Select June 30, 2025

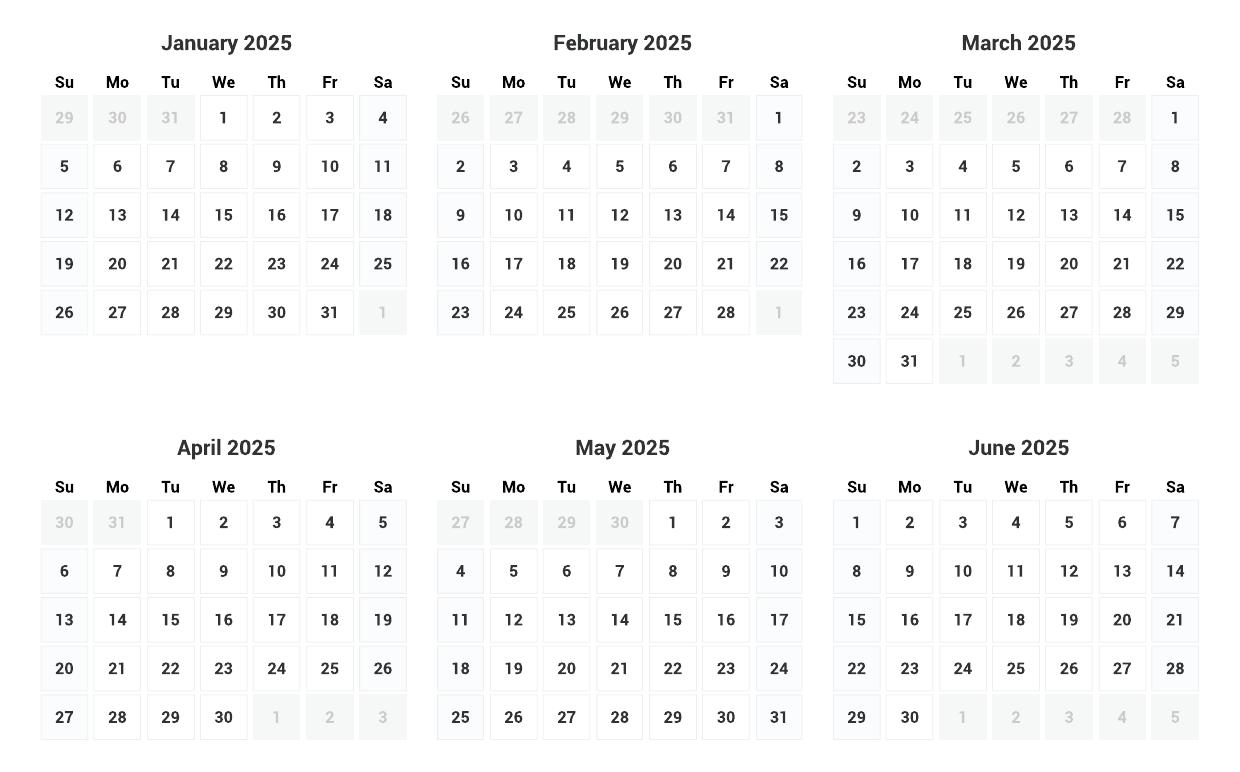point(909,717)
